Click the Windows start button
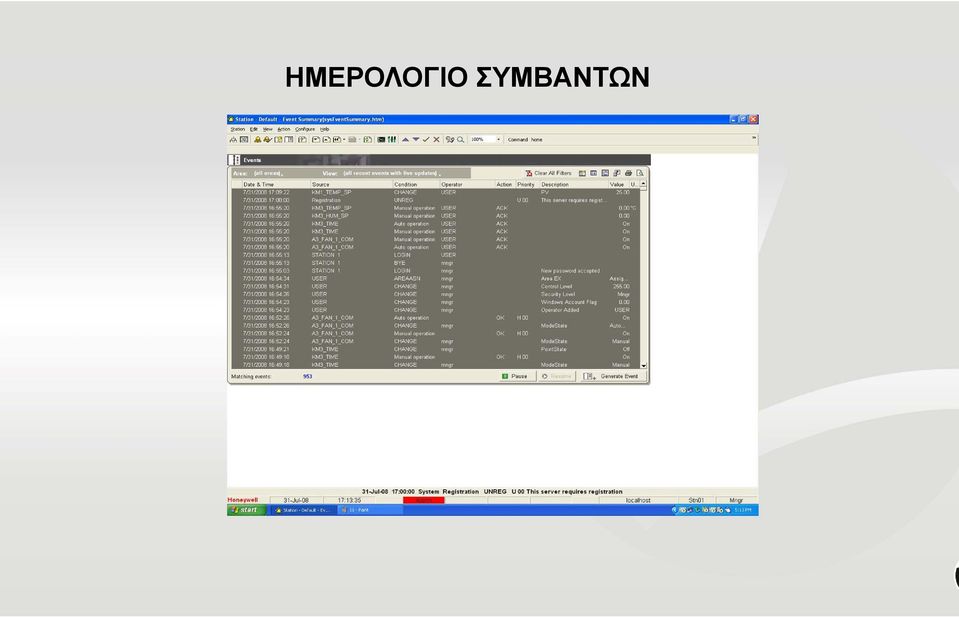This screenshot has width=959, height=617. tap(246, 510)
